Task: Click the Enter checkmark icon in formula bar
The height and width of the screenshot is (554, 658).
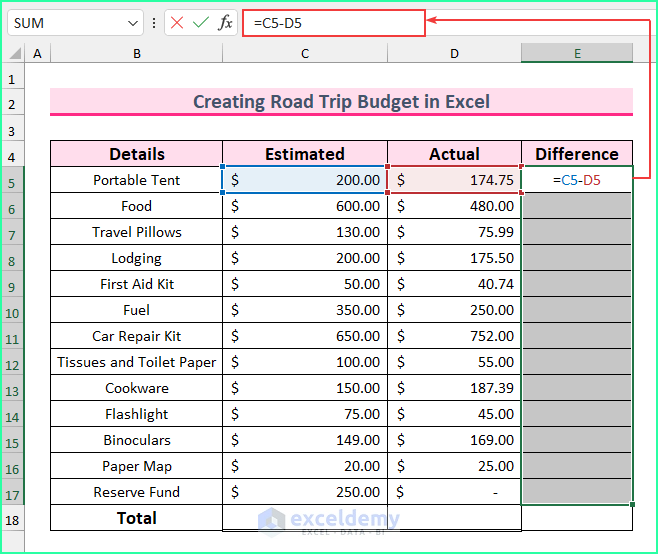Action: click(x=201, y=22)
